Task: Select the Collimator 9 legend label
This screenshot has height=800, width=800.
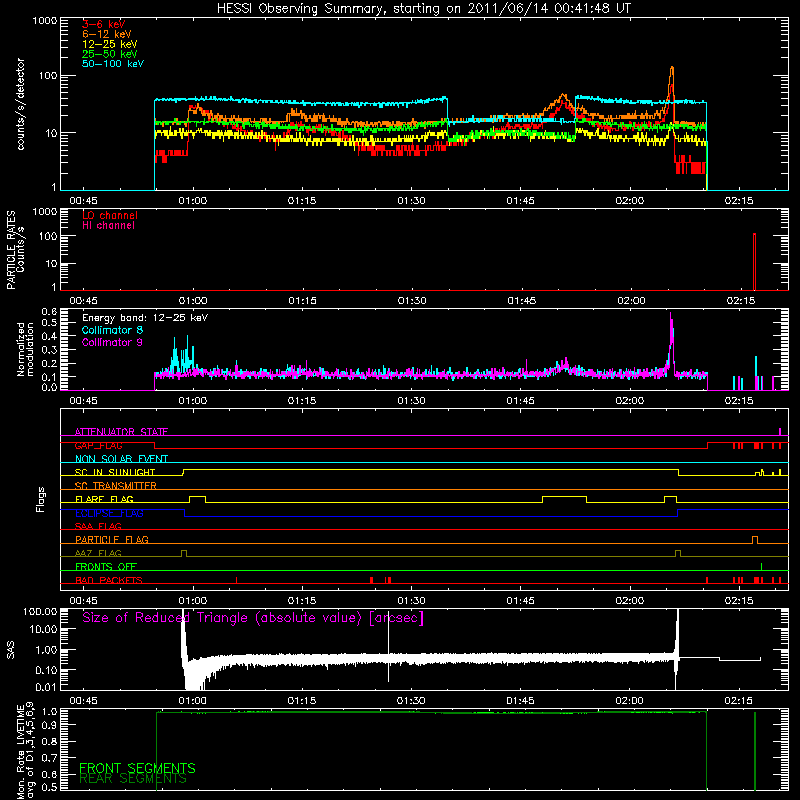Action: (x=112, y=342)
